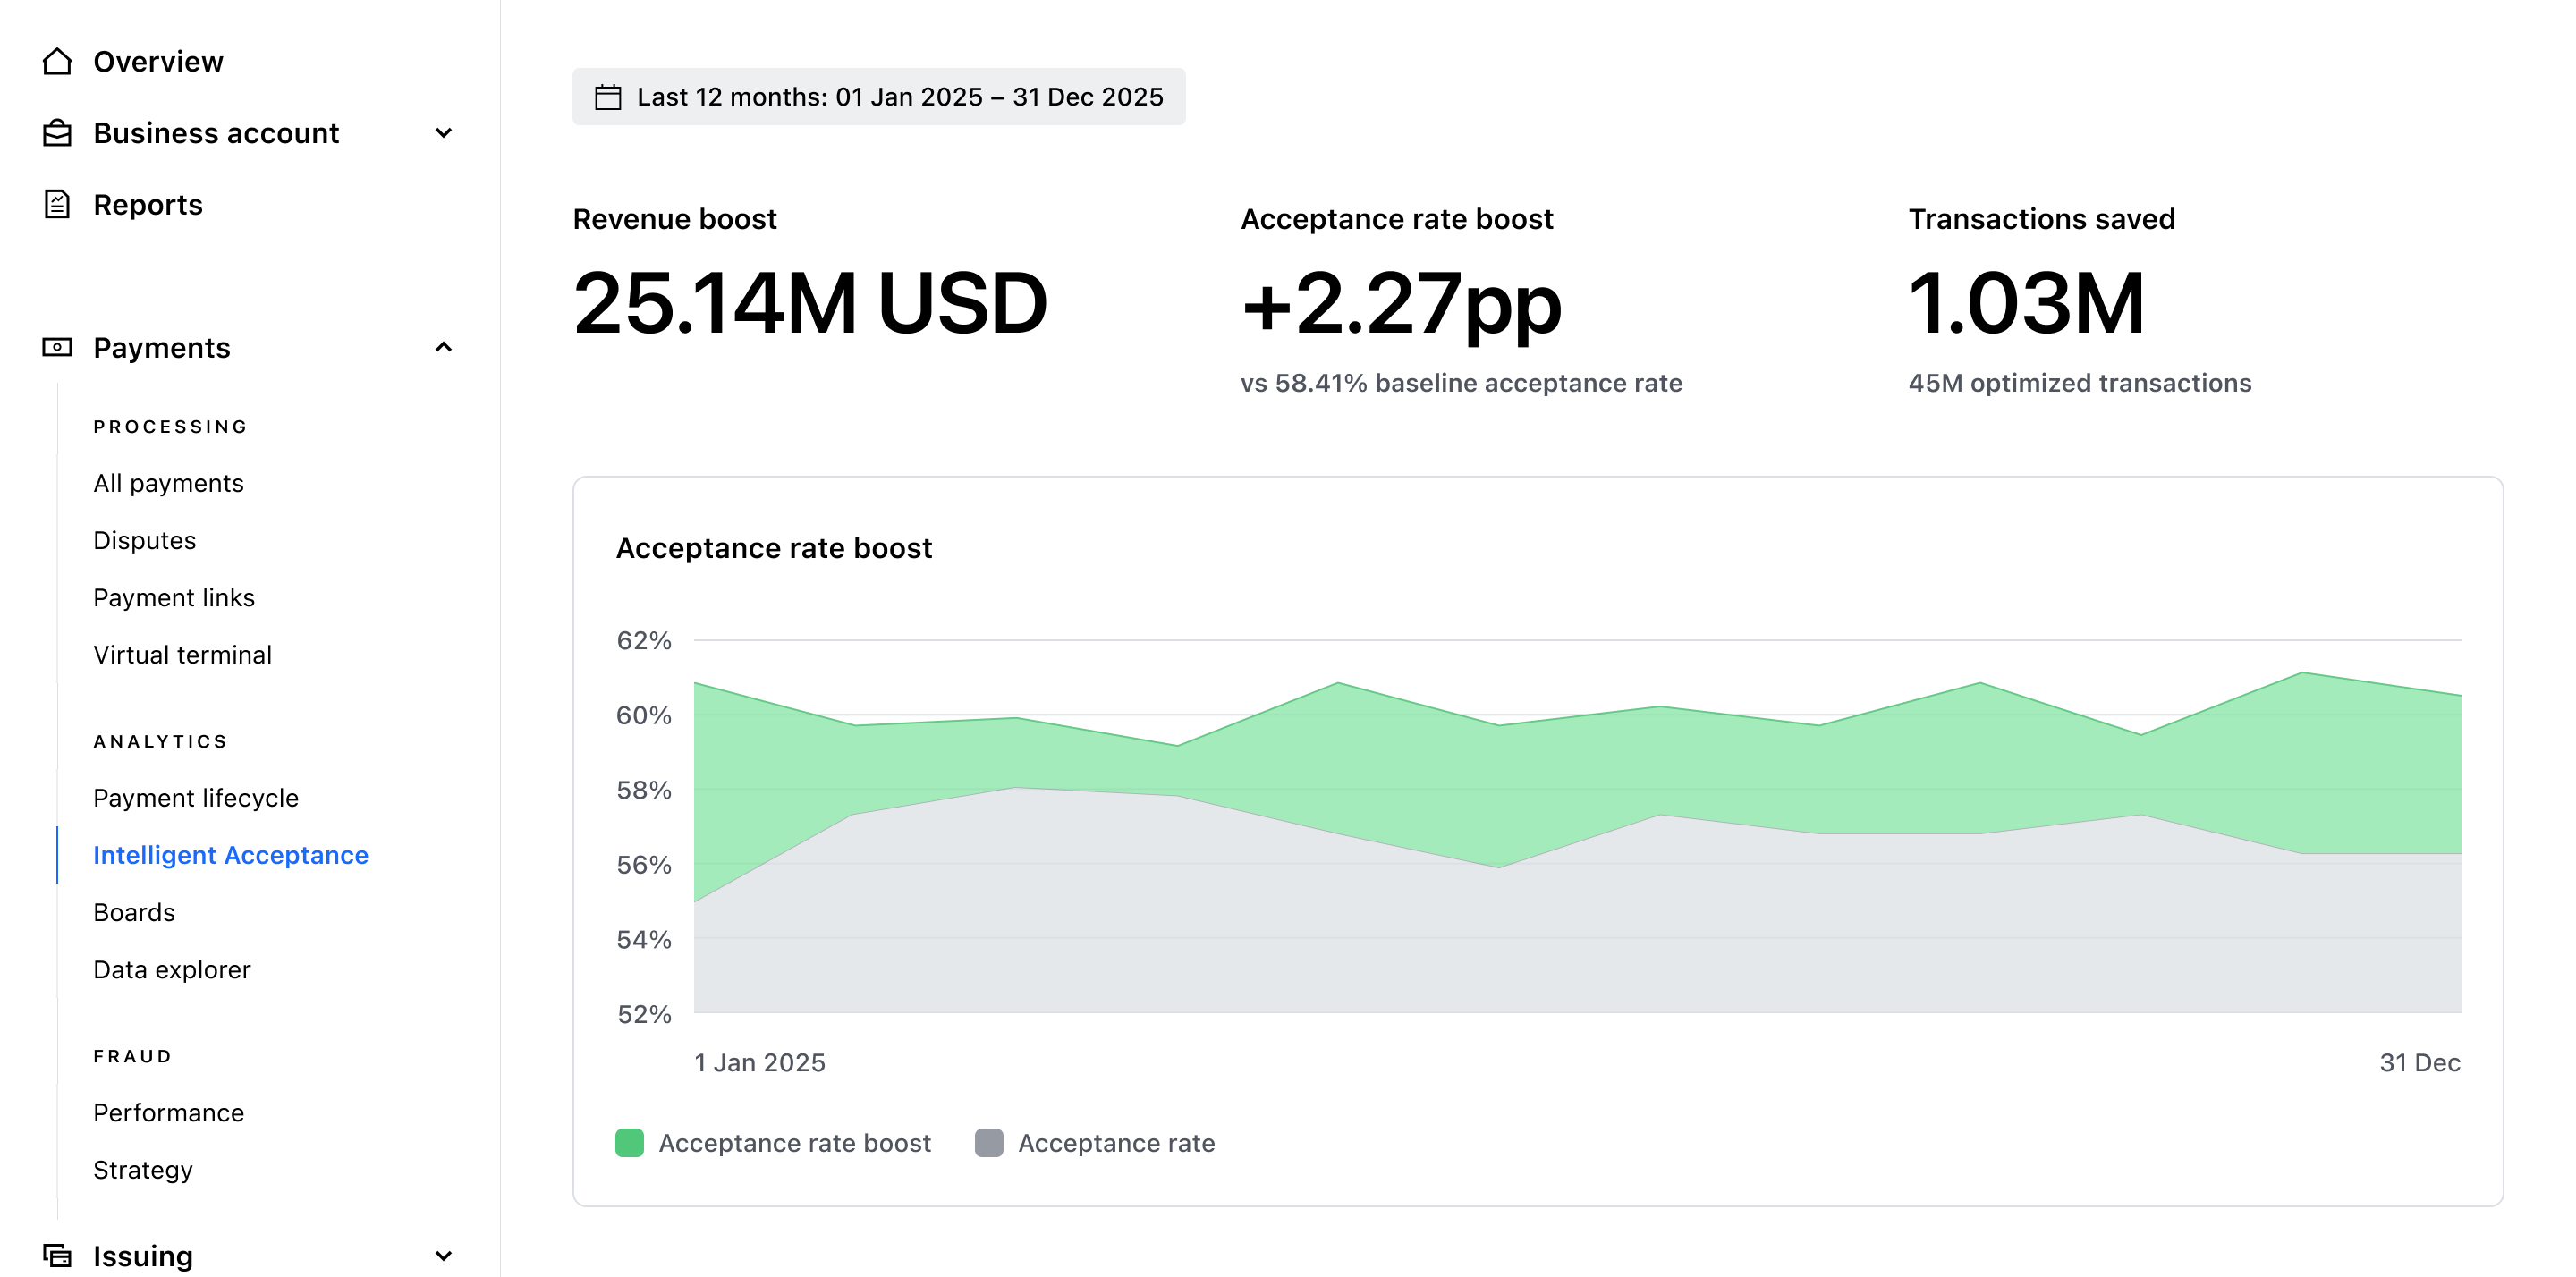Collapse the Payments section chevron
The image size is (2576, 1277).
[444, 347]
